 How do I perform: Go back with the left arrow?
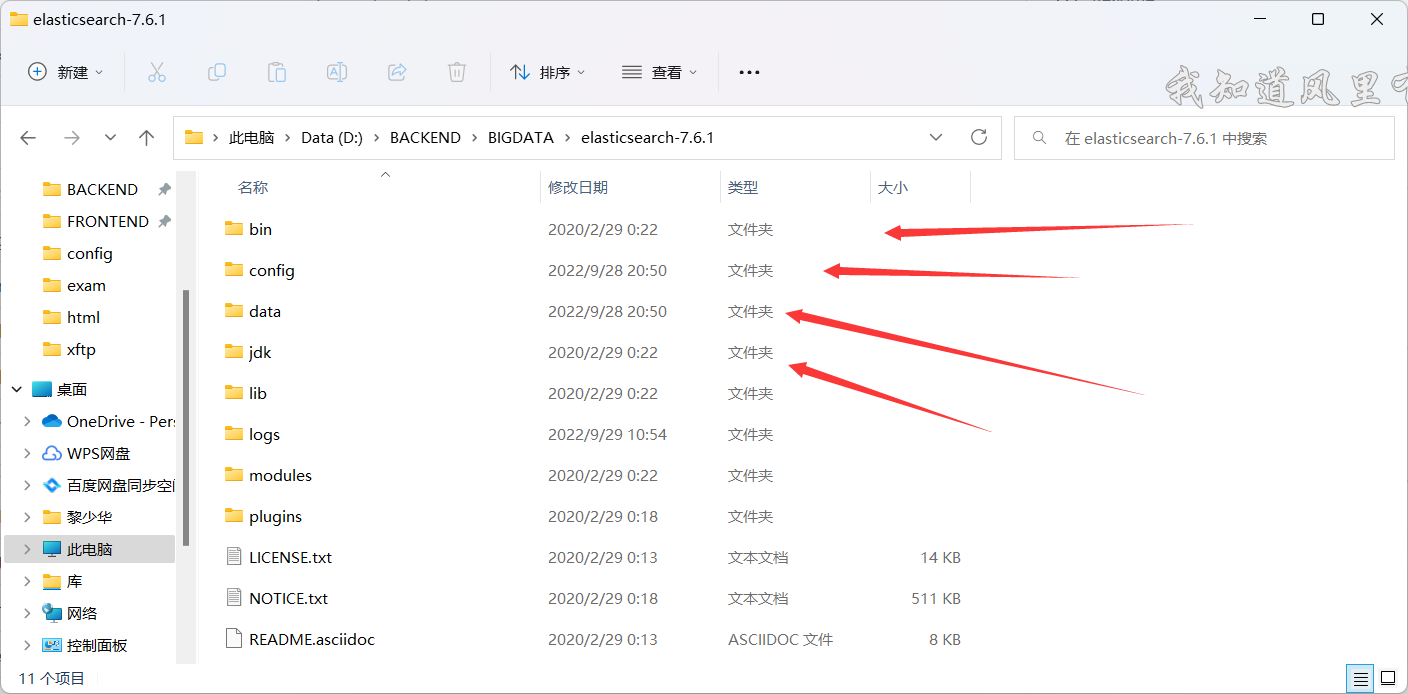(28, 138)
